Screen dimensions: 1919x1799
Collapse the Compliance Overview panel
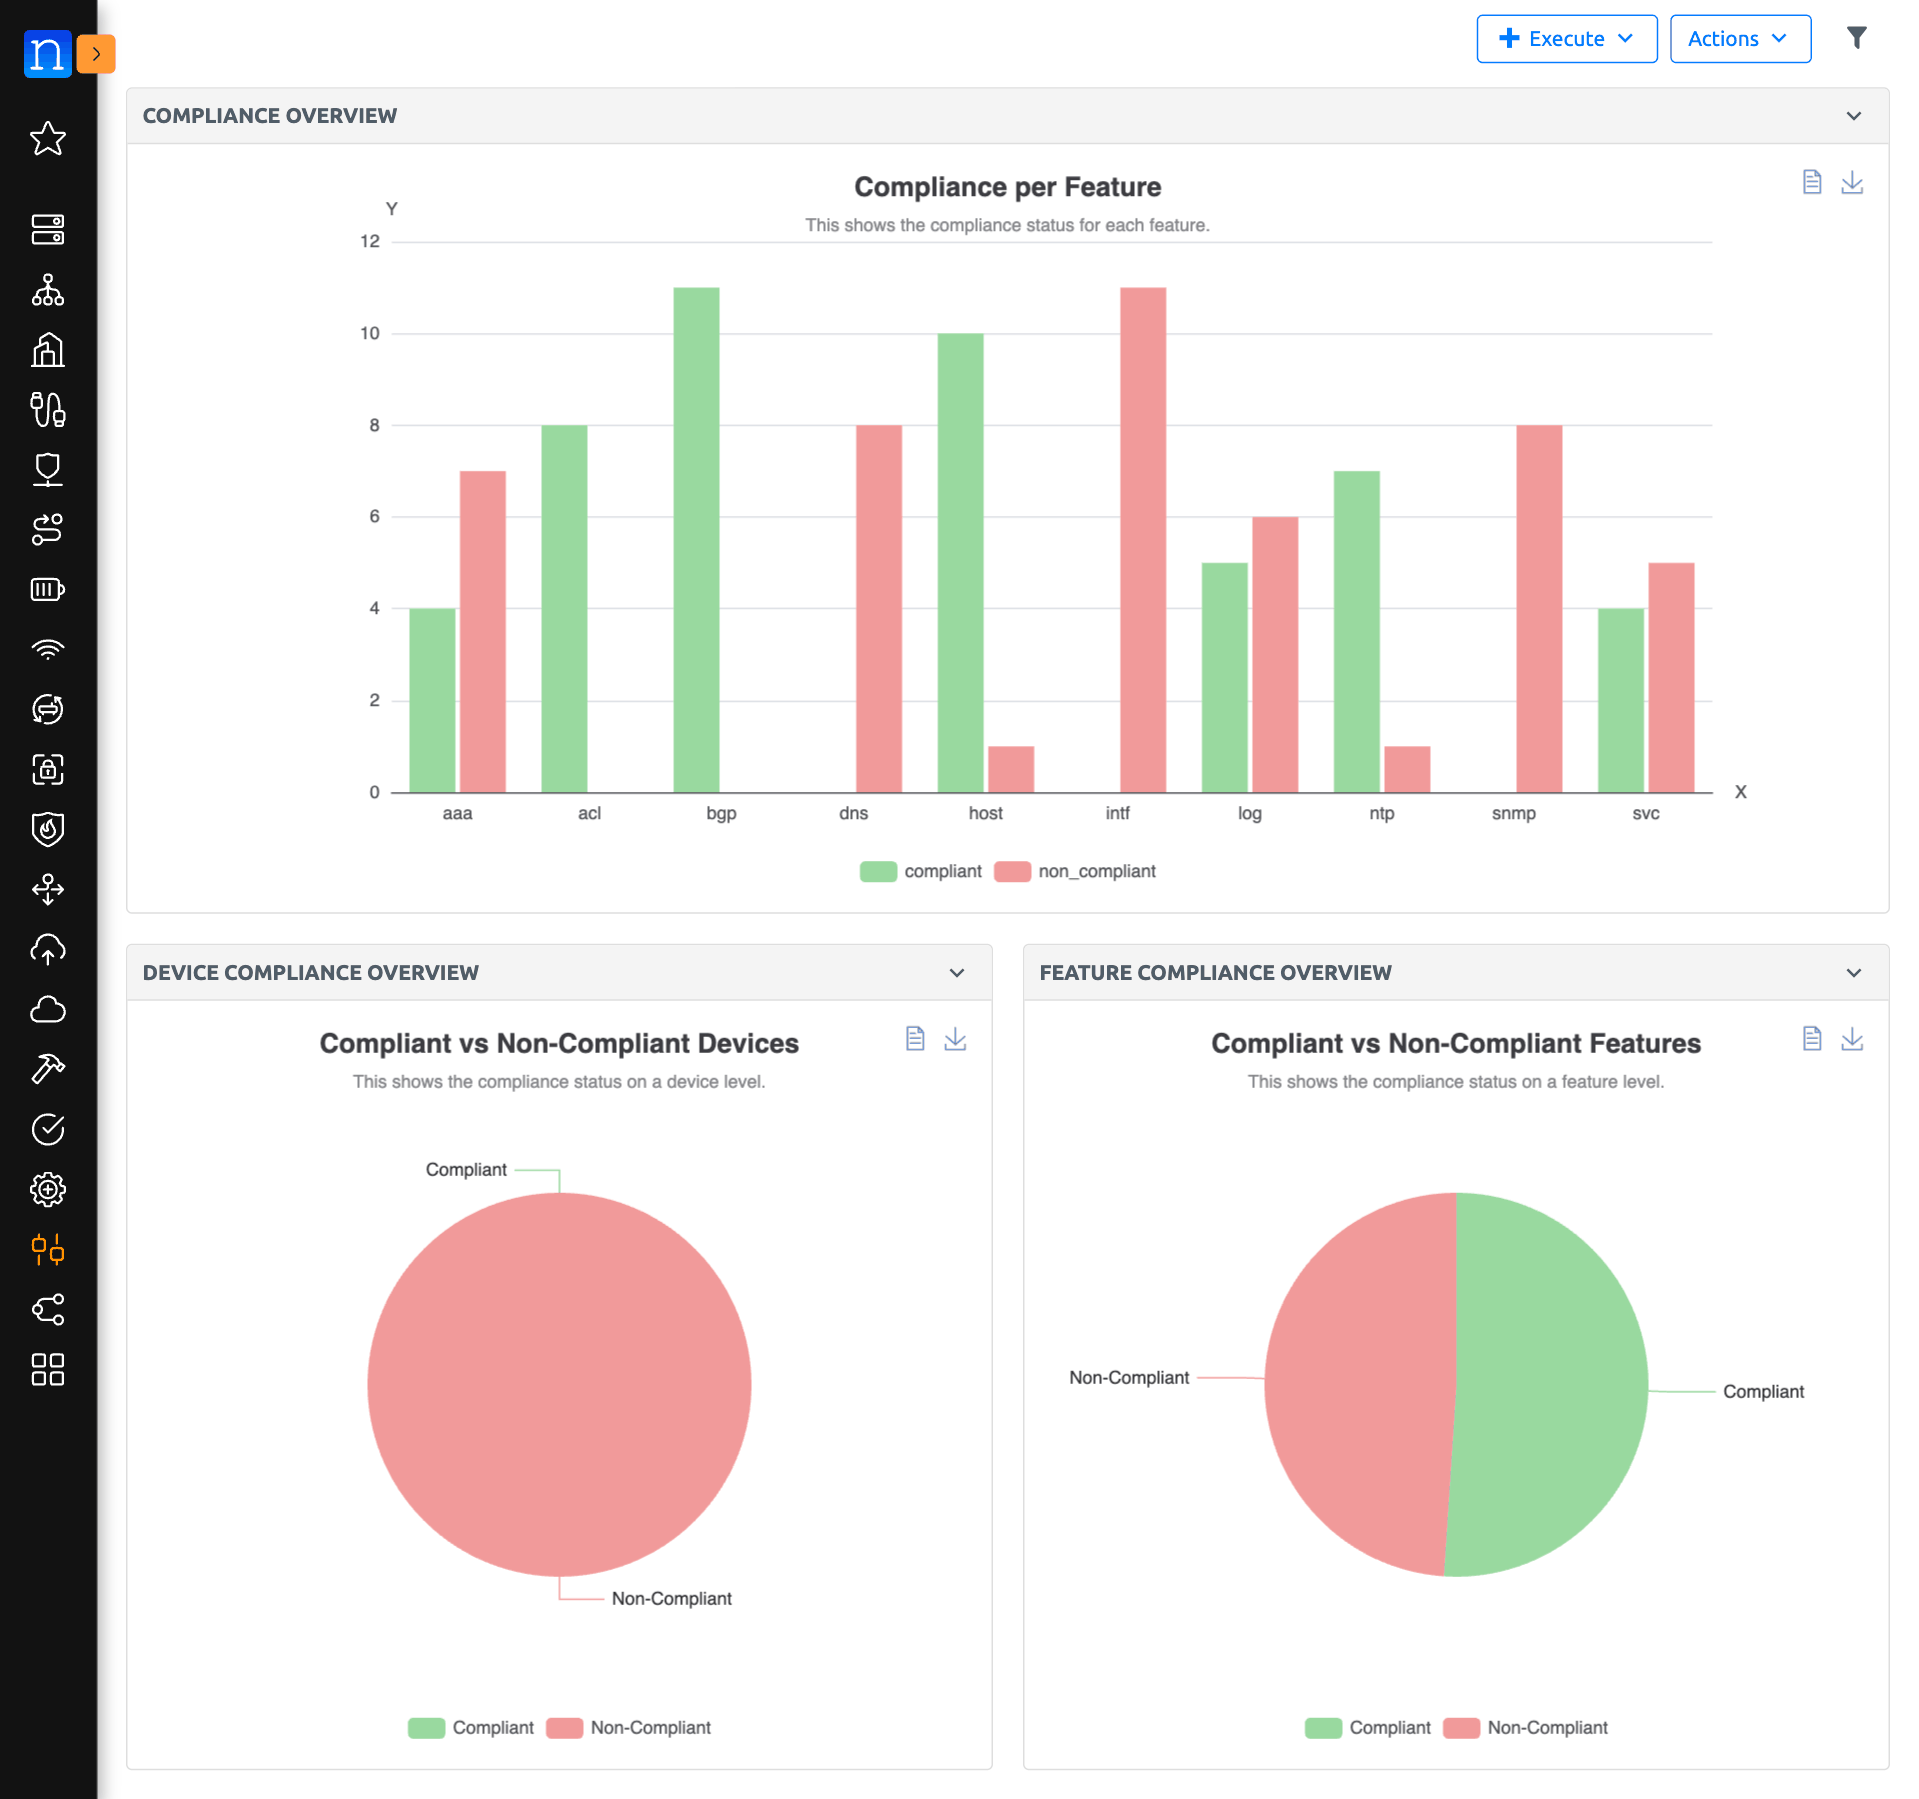point(1853,115)
